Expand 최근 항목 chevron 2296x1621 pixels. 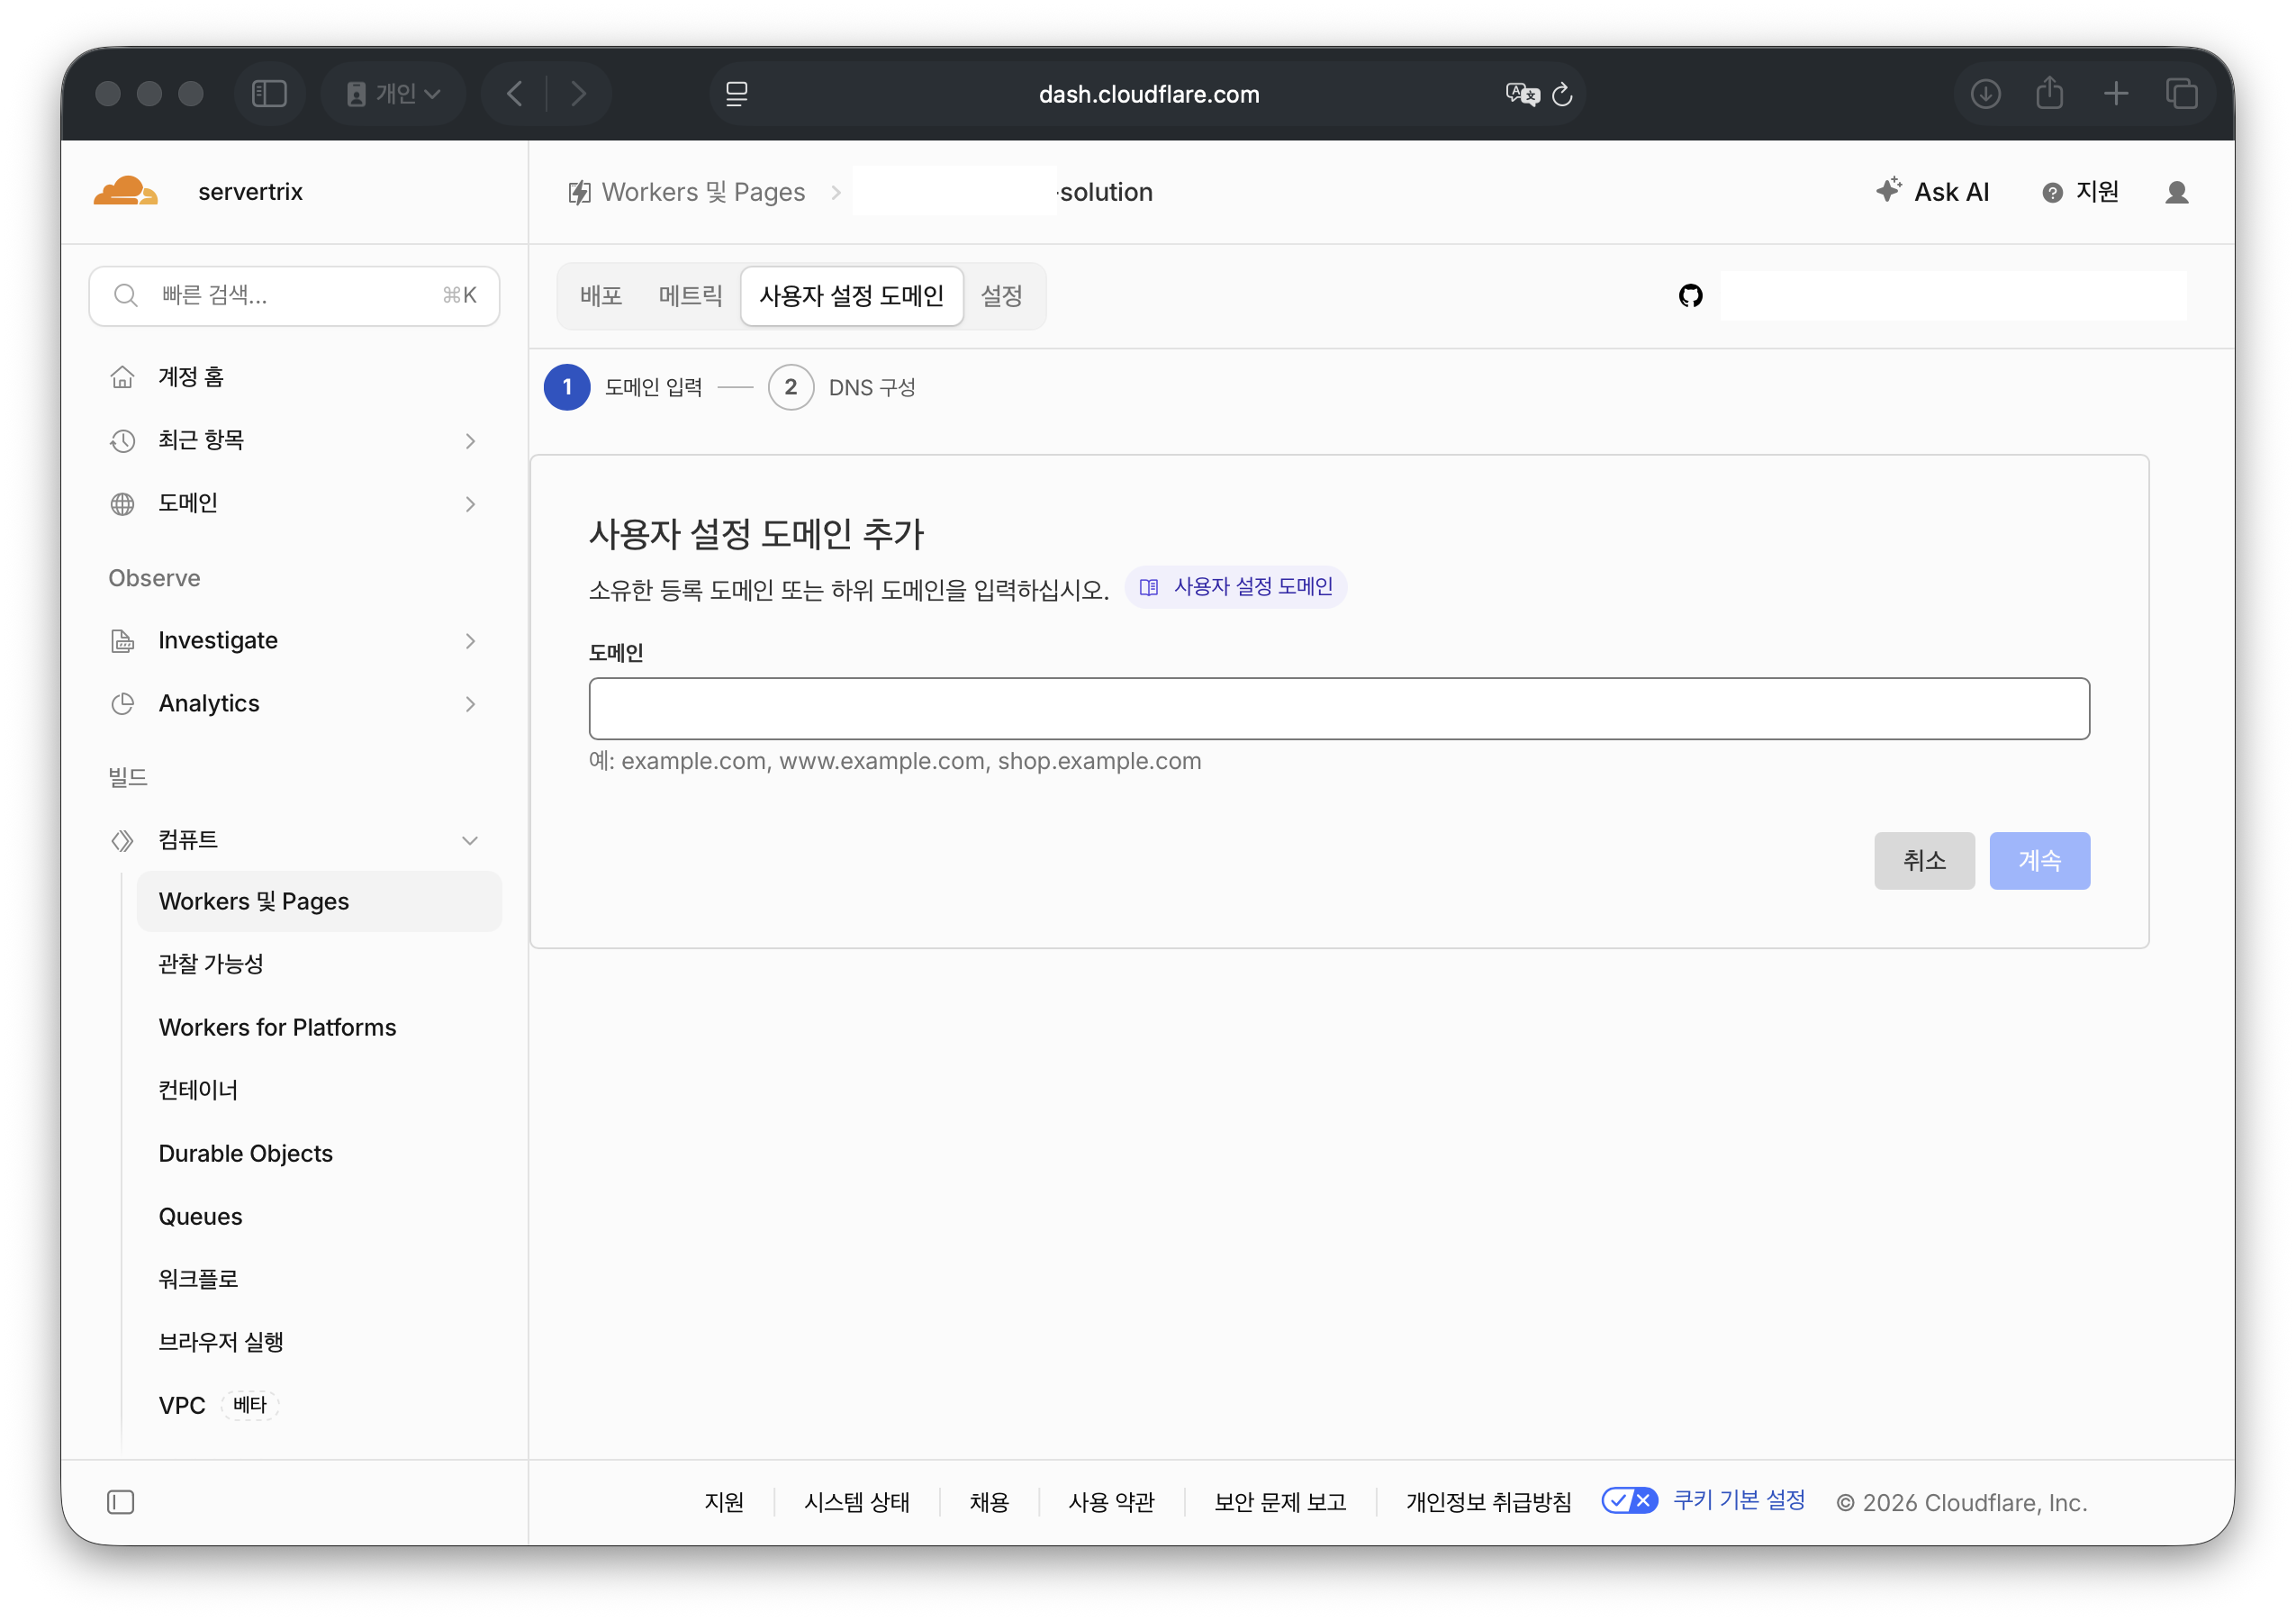470,441
